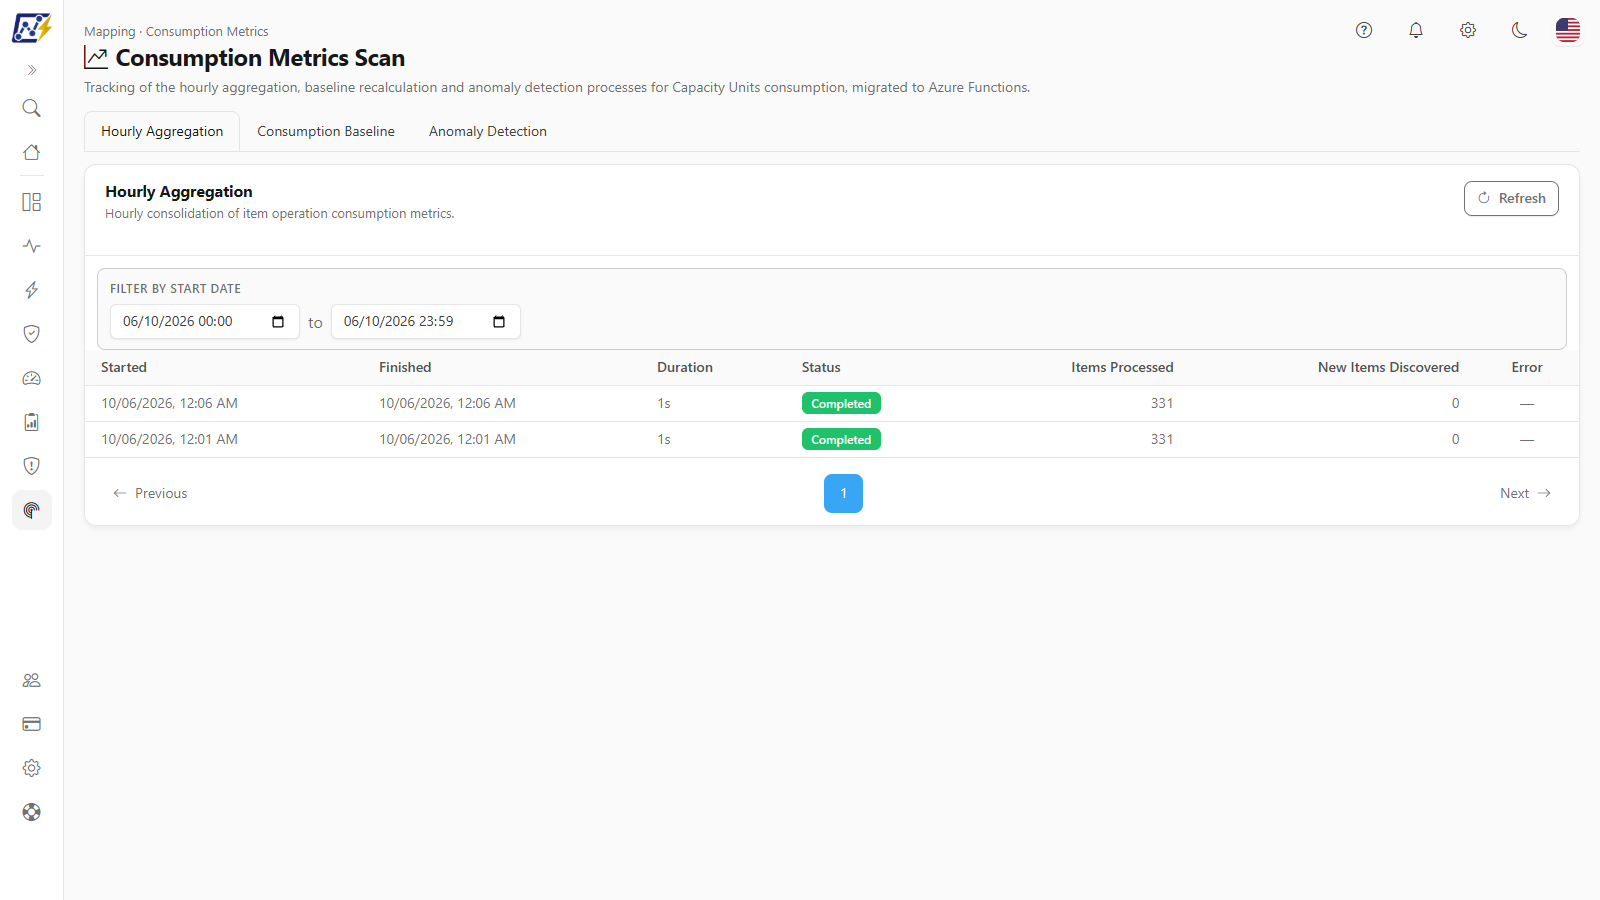Click the New Items Discovered column header
The height and width of the screenshot is (900, 1600).
pyautogui.click(x=1388, y=367)
